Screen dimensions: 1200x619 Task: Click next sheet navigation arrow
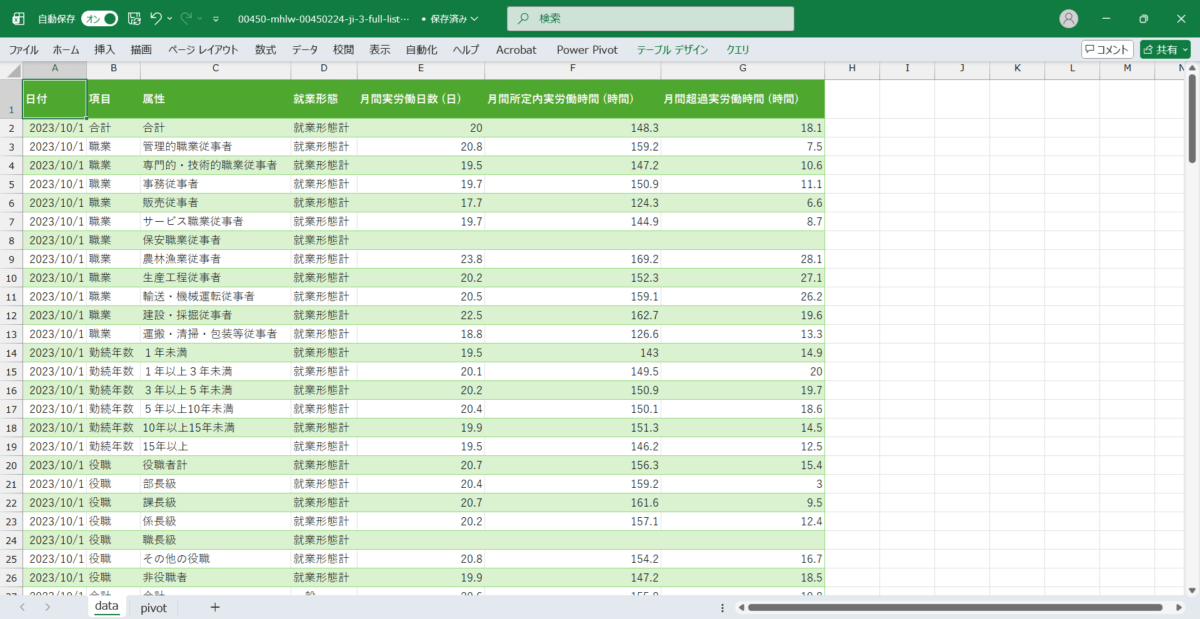[47, 607]
